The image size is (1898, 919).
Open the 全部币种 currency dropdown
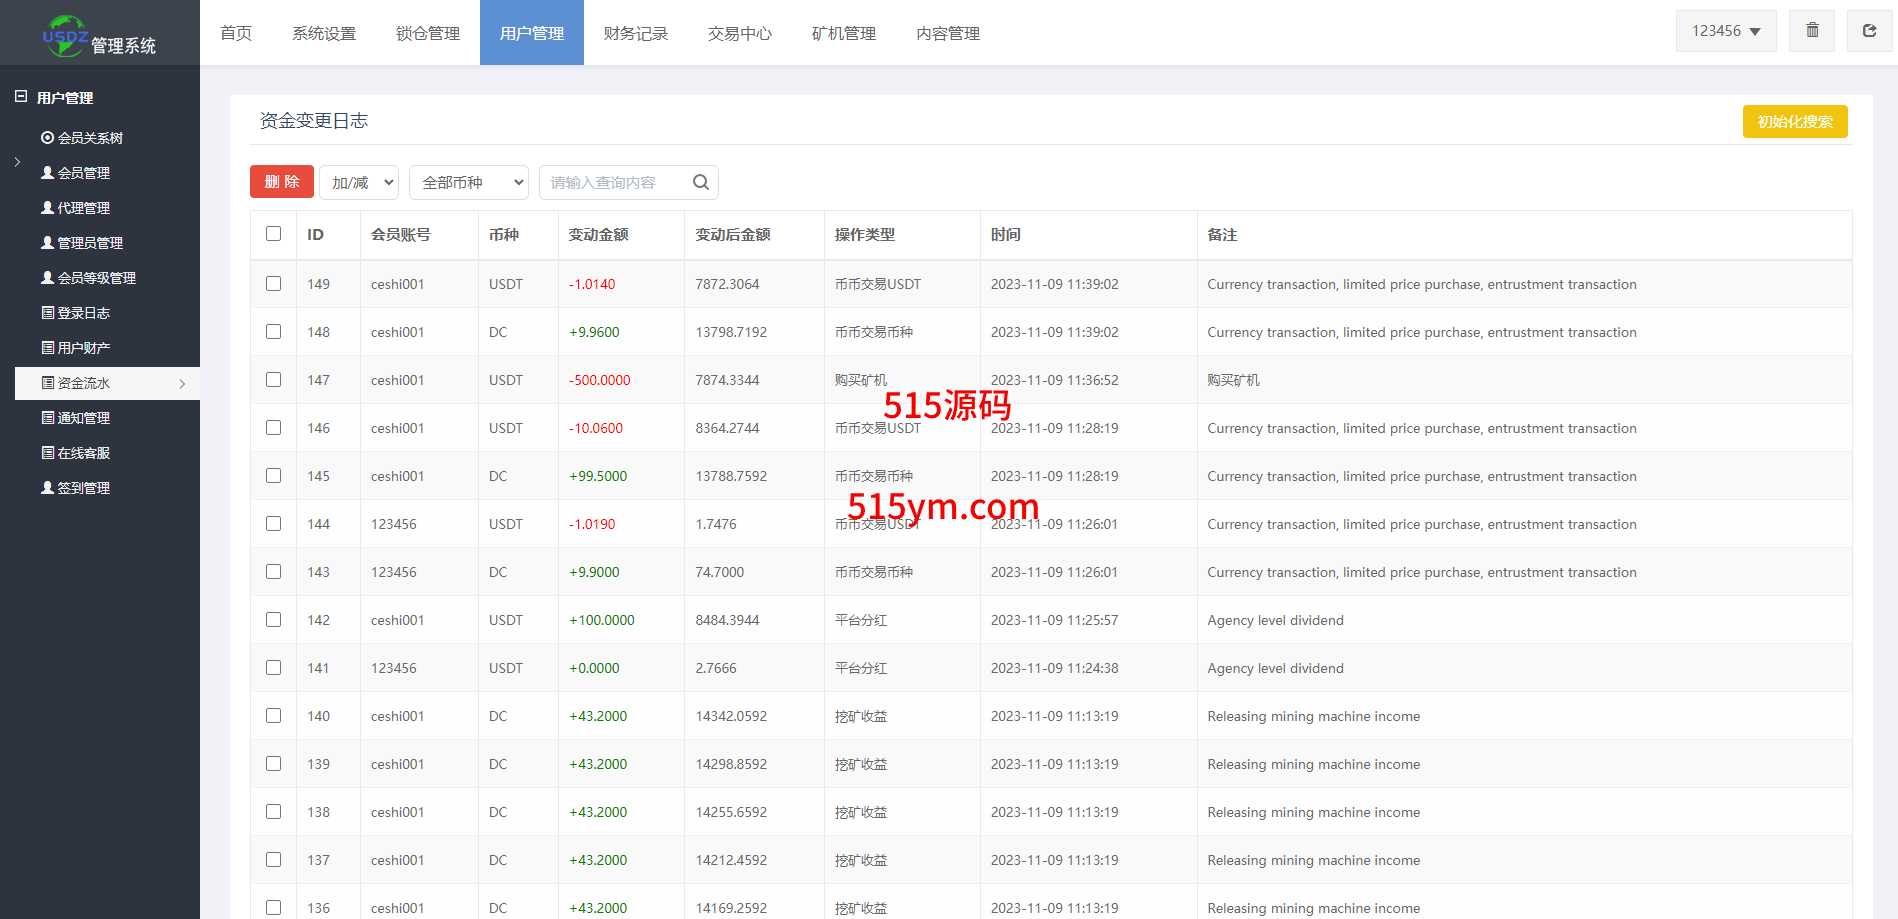pos(469,182)
